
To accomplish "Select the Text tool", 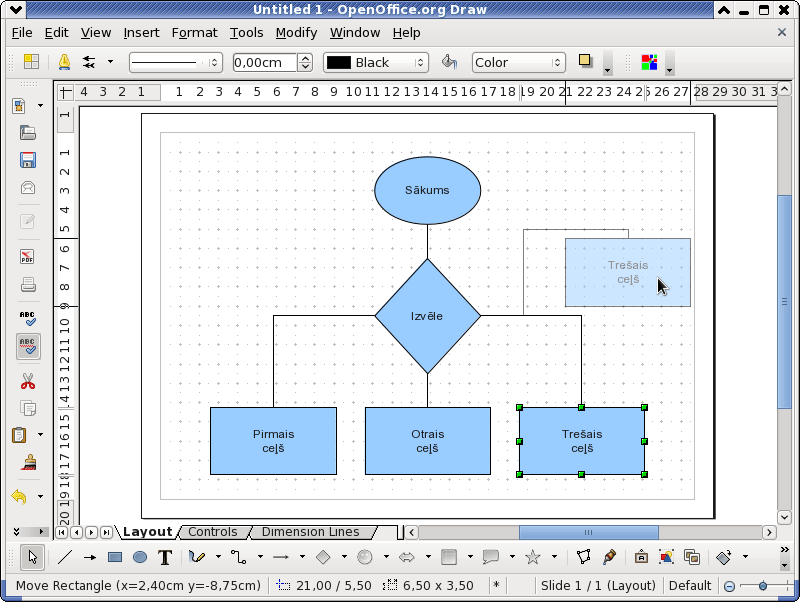I will click(x=165, y=557).
